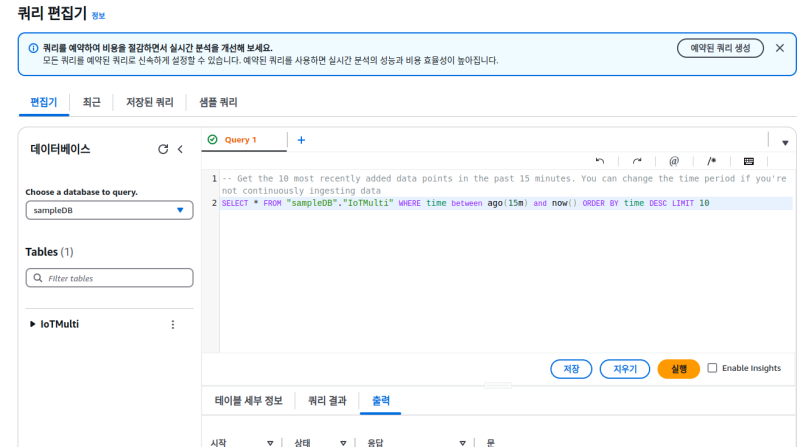Toggle comment with the /* icon
The width and height of the screenshot is (800, 447).
tap(711, 161)
